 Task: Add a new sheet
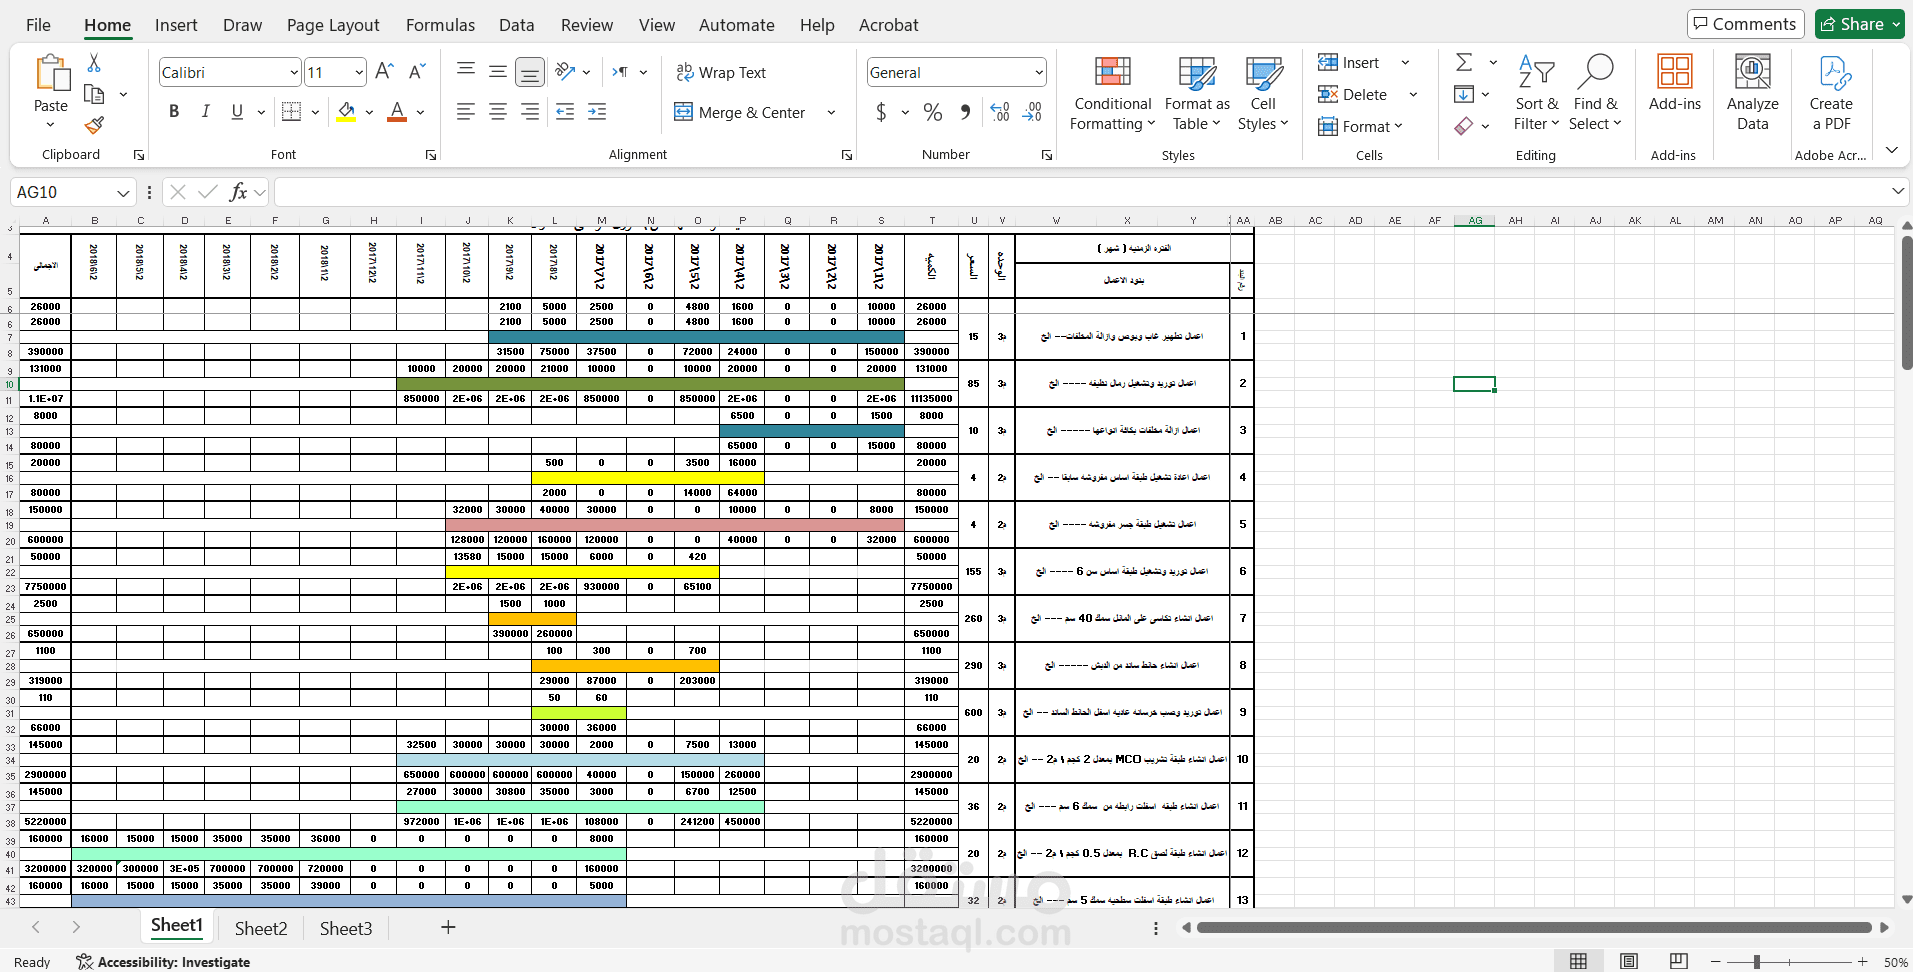click(448, 927)
